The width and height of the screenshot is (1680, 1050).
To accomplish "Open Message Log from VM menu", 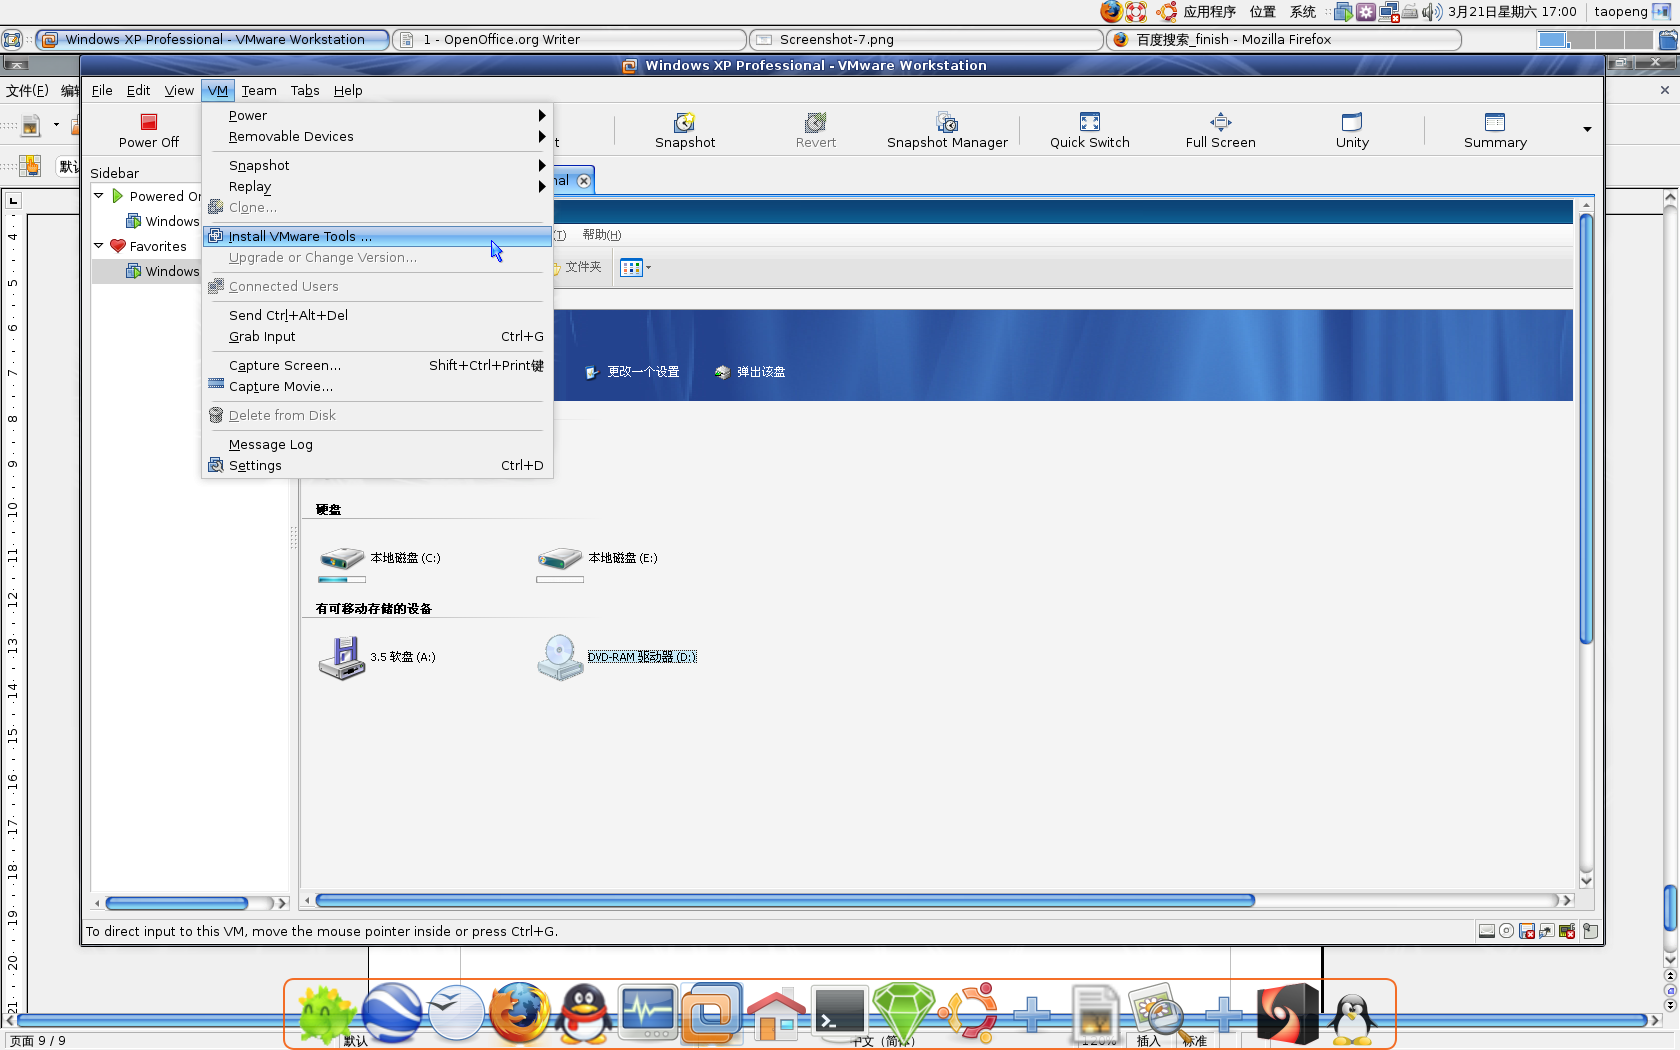I will 377,444.
